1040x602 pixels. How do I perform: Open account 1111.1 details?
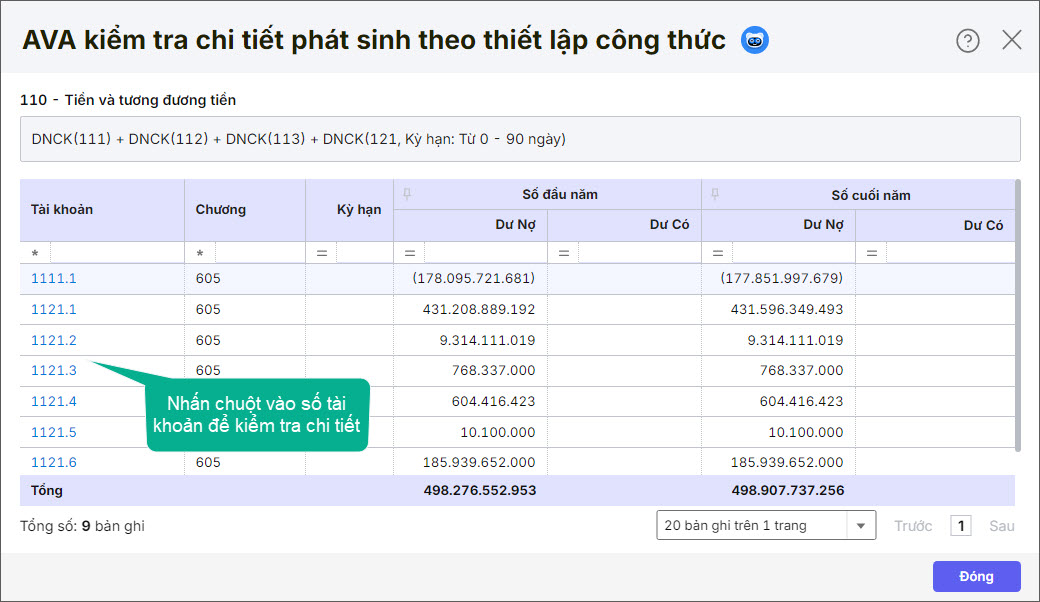click(x=54, y=278)
